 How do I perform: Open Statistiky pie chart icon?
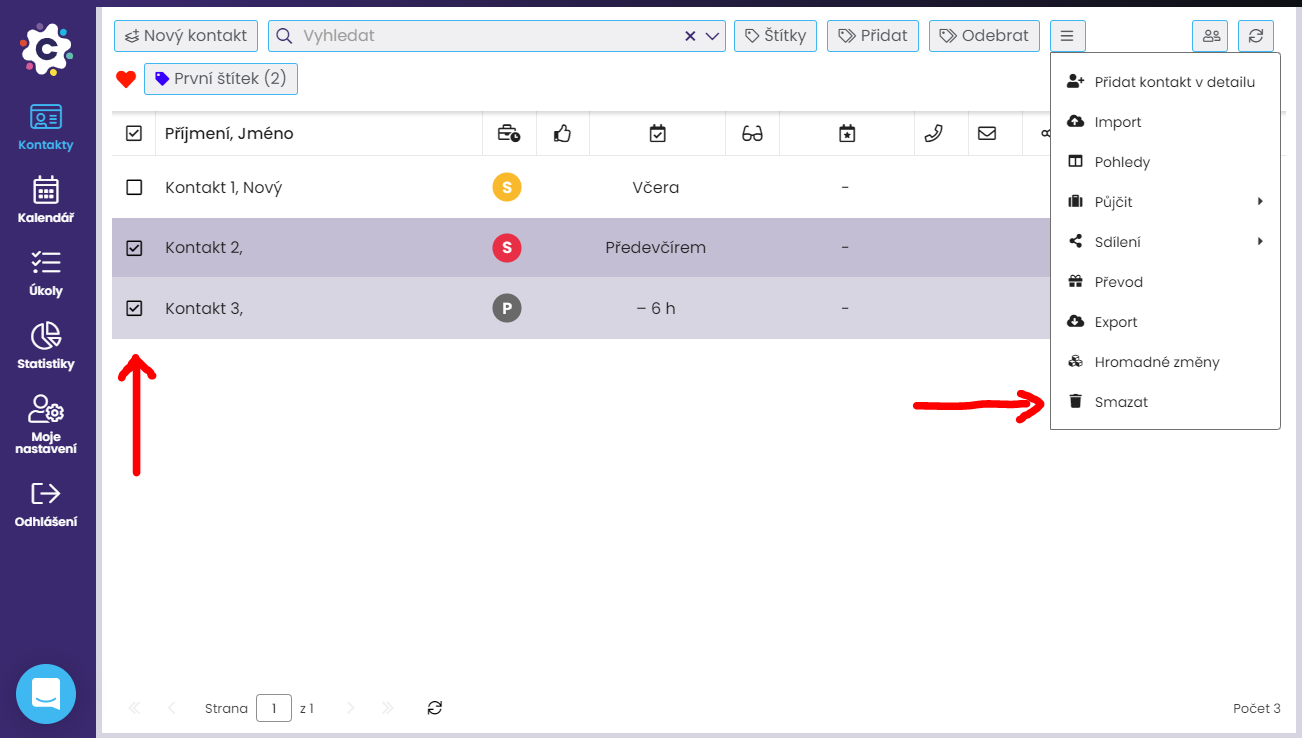pos(46,345)
